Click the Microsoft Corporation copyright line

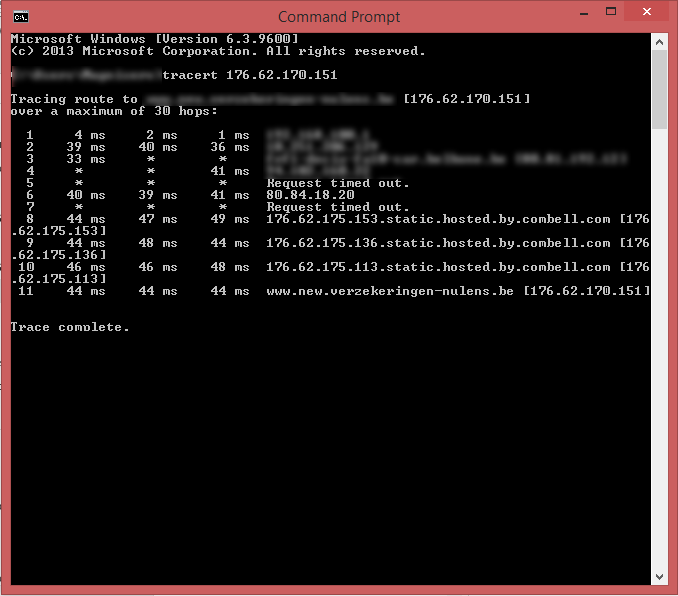click(217, 50)
